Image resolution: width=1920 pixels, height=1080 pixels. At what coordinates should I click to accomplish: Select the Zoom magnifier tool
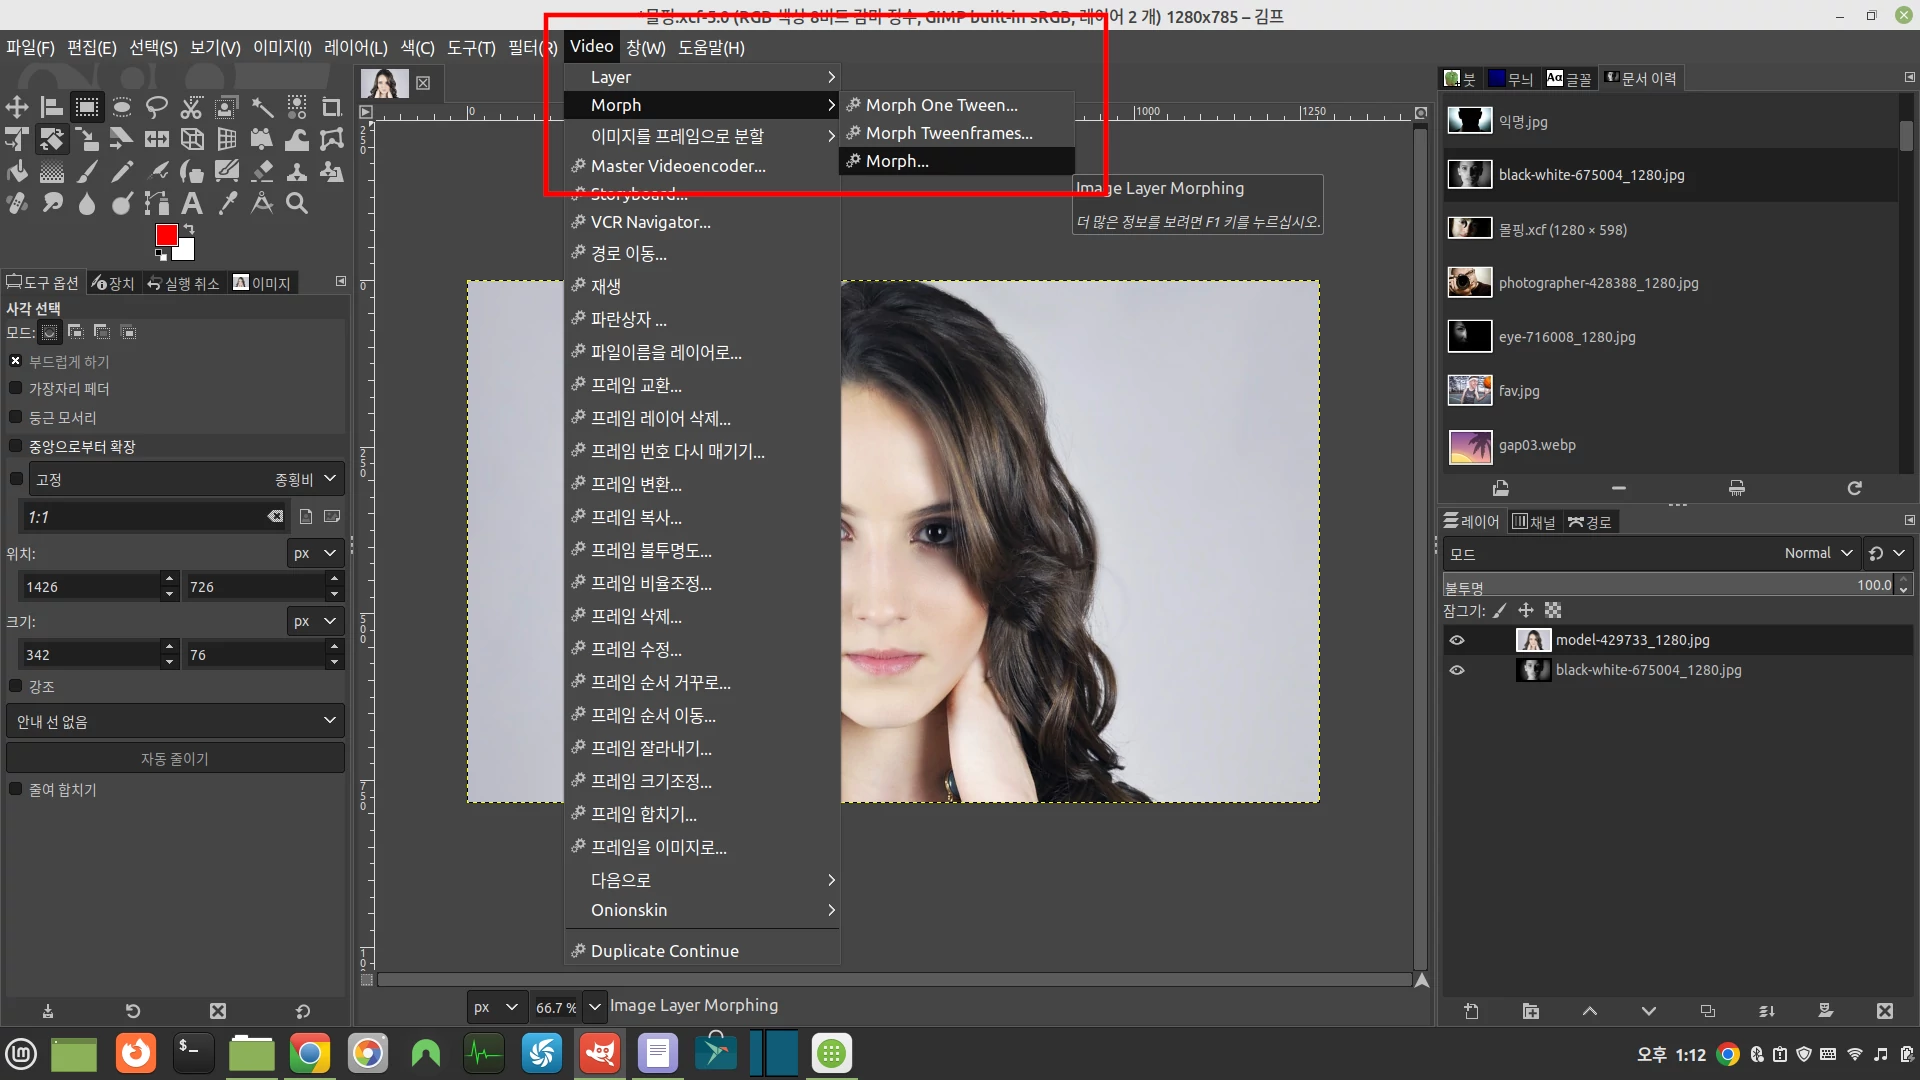pyautogui.click(x=297, y=203)
